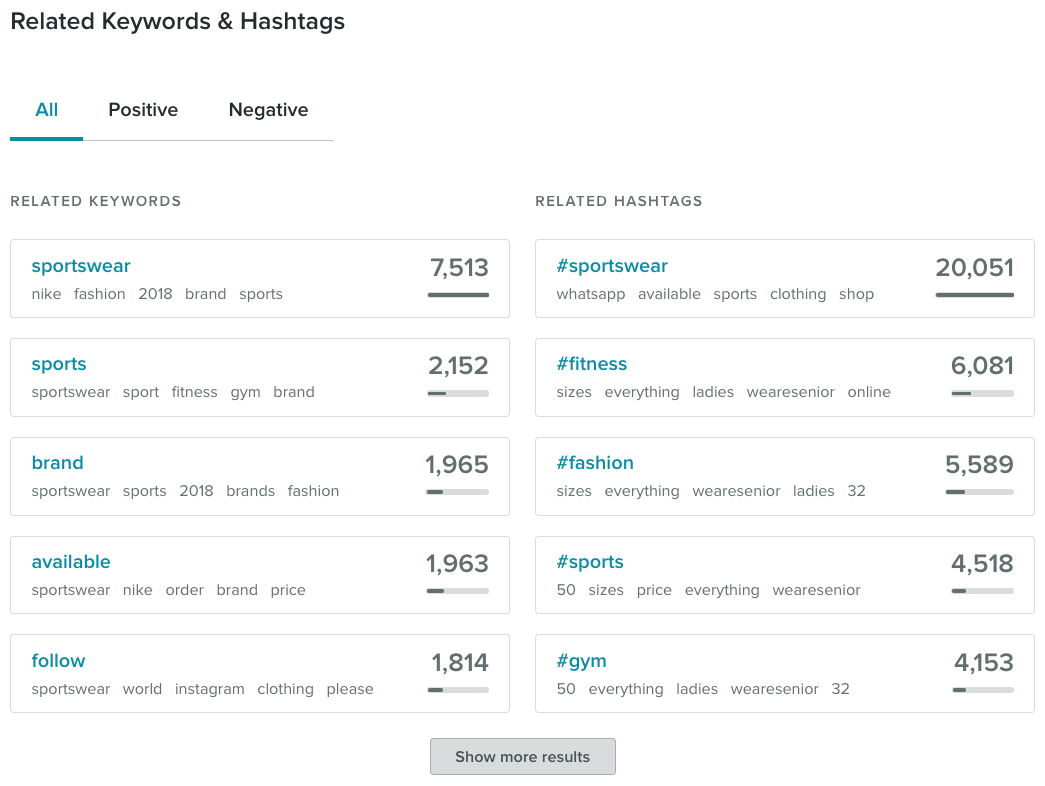Click the 2,152 mention count
This screenshot has width=1045, height=786.
458,366
